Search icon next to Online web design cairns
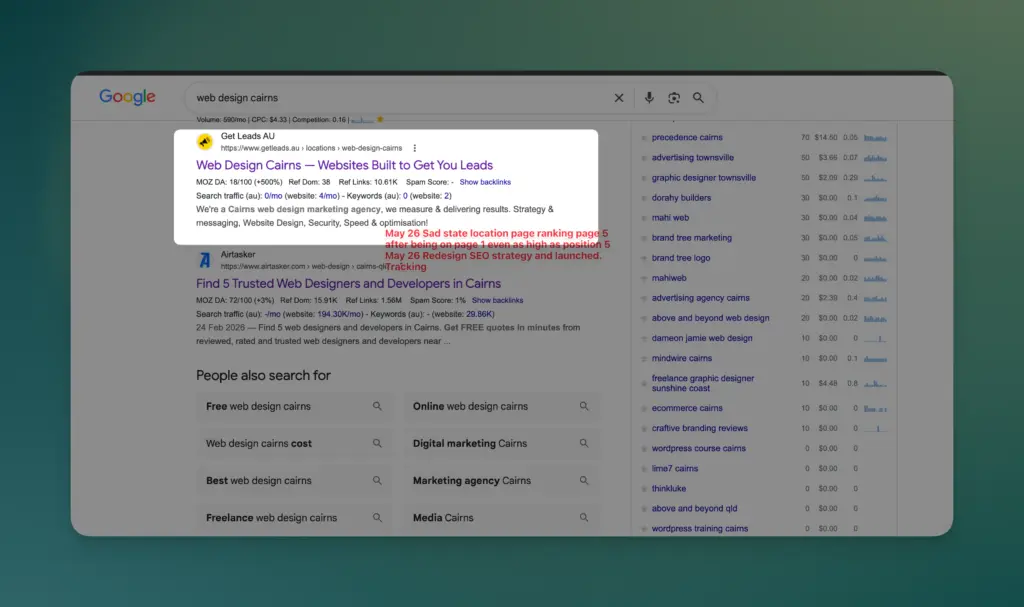1024x607 pixels. pos(584,406)
